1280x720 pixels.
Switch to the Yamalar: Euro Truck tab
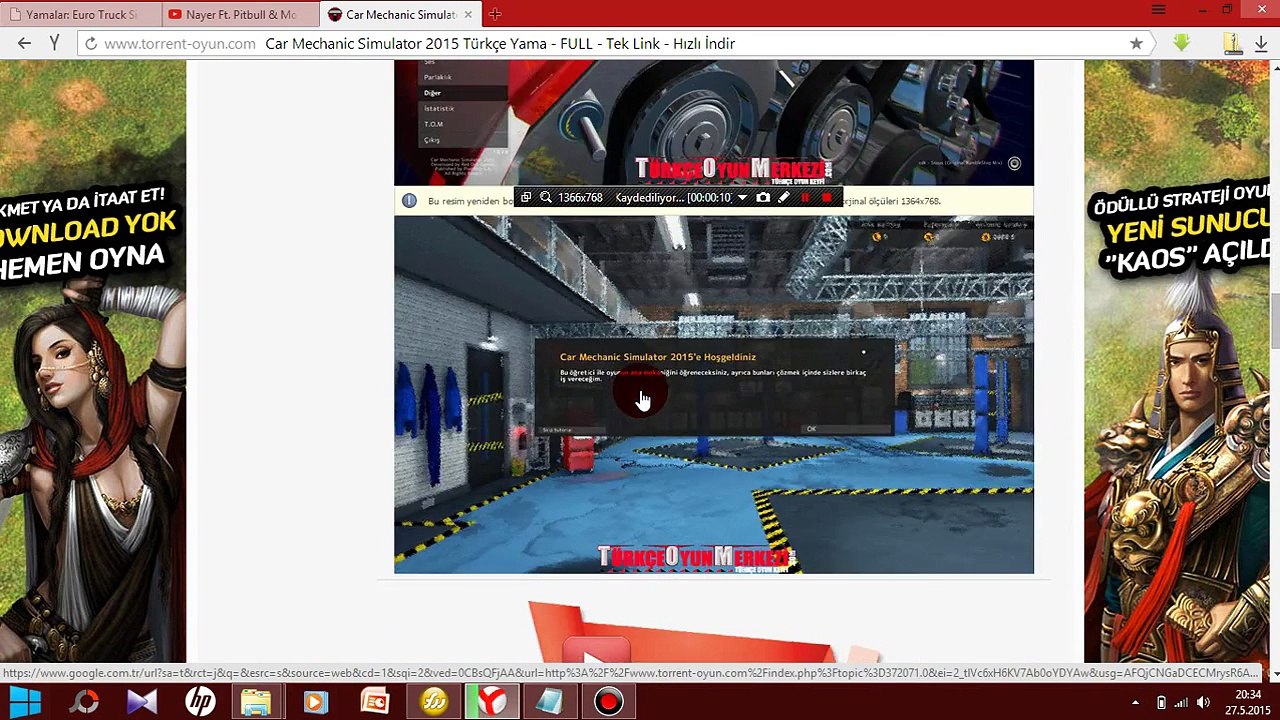[81, 15]
